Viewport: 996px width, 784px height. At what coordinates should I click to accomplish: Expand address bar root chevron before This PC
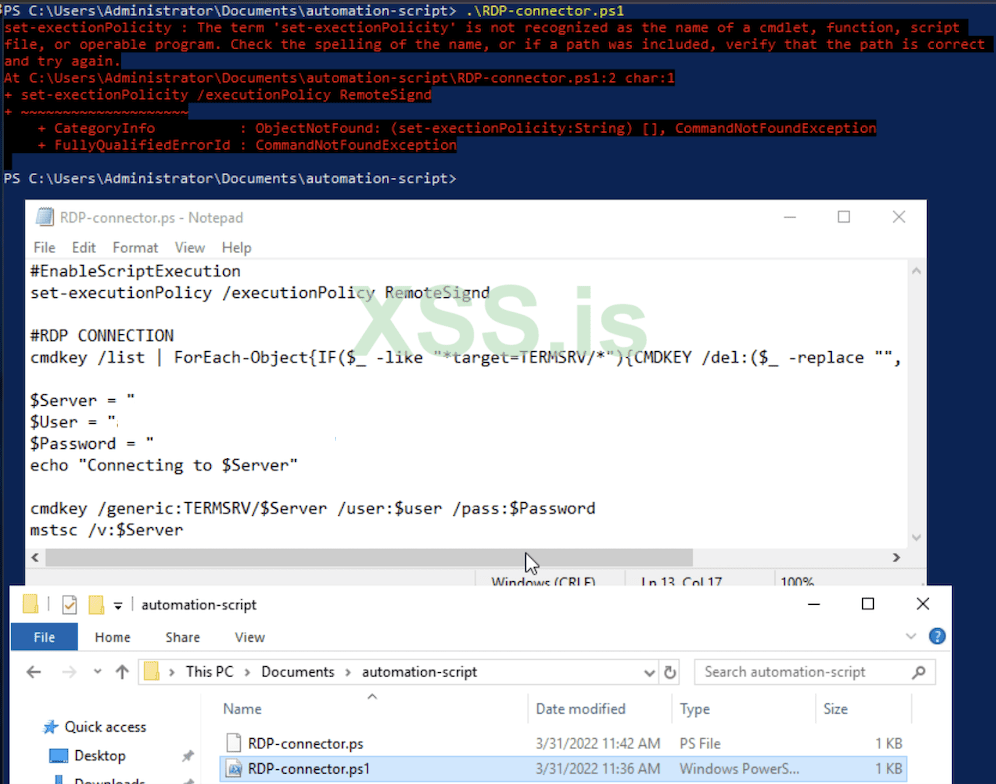click(x=172, y=672)
